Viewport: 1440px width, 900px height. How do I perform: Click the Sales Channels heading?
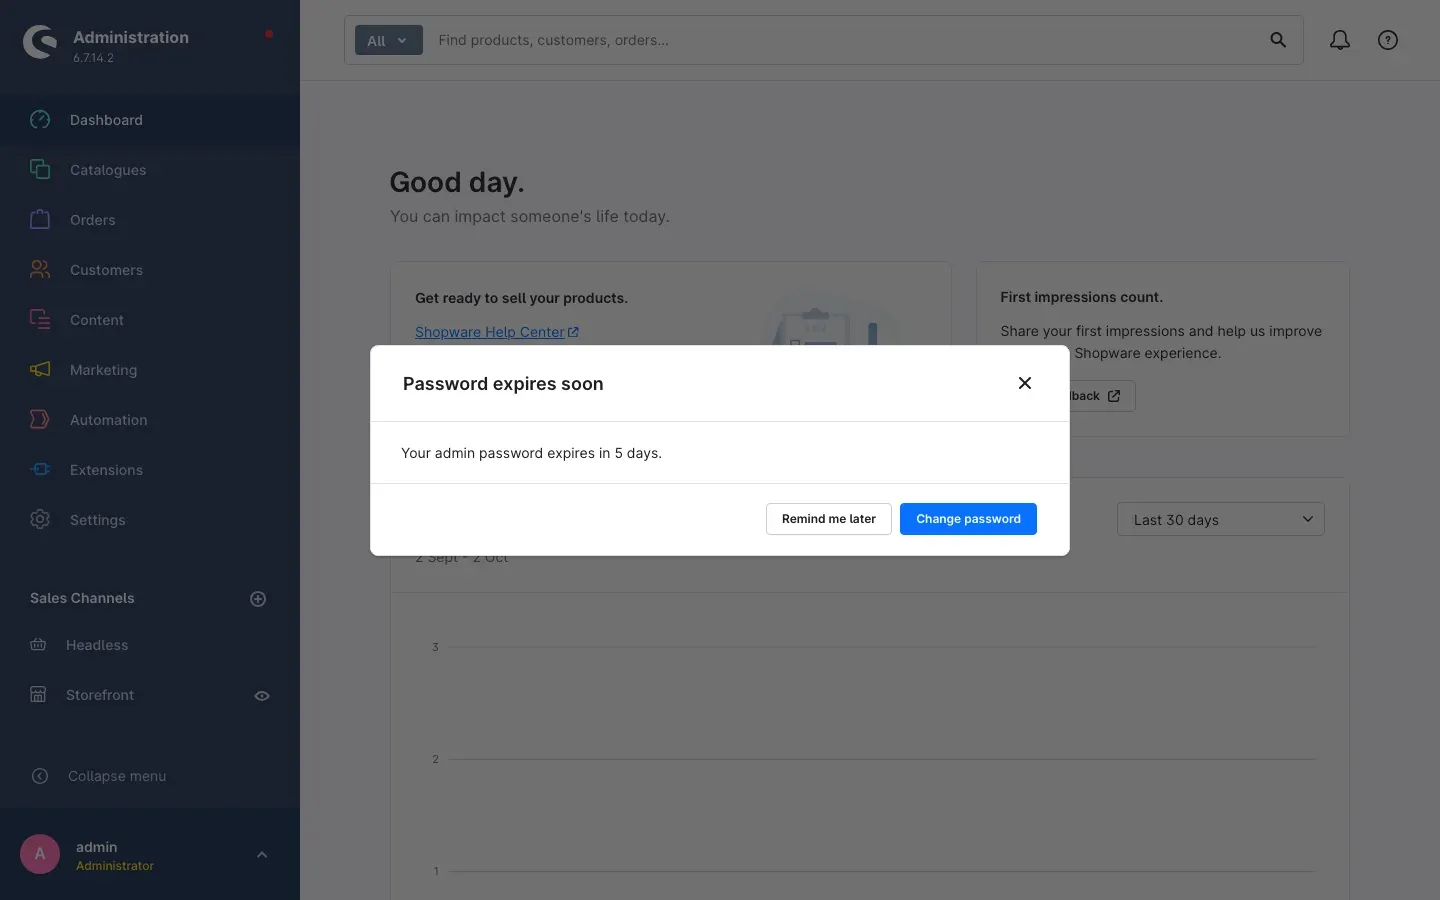tap(82, 598)
